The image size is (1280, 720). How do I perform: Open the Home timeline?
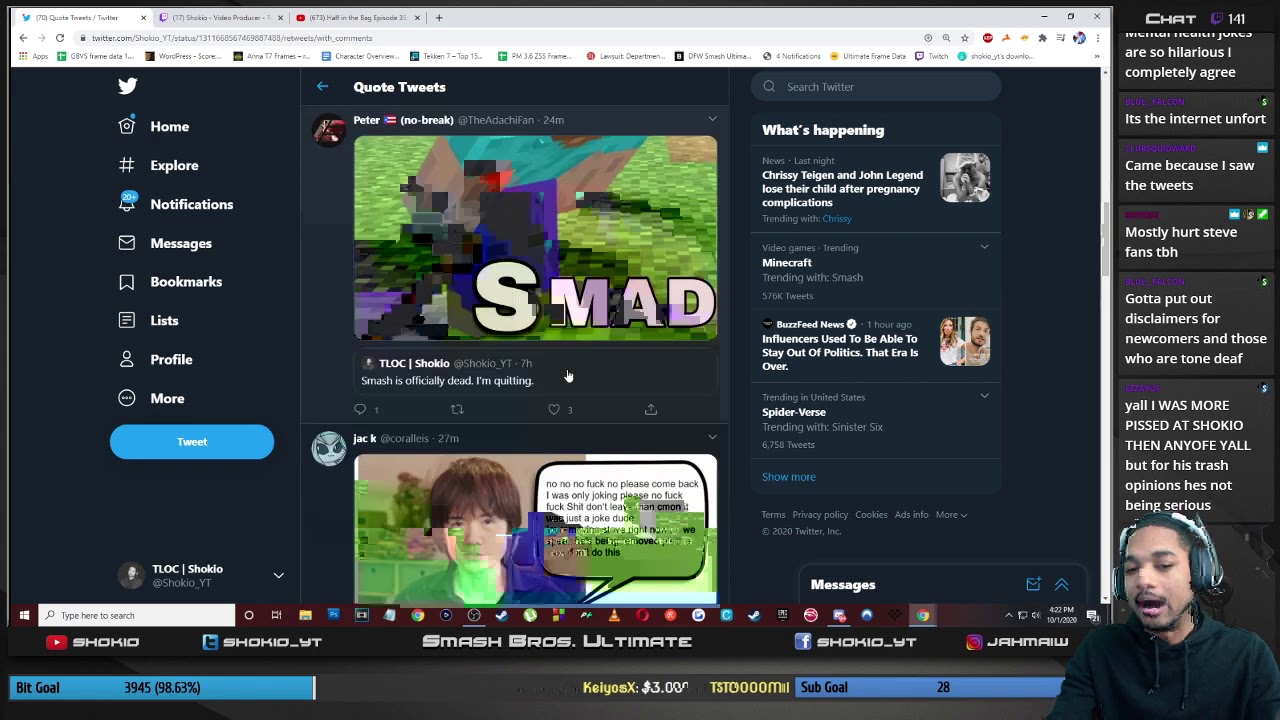[154, 126]
